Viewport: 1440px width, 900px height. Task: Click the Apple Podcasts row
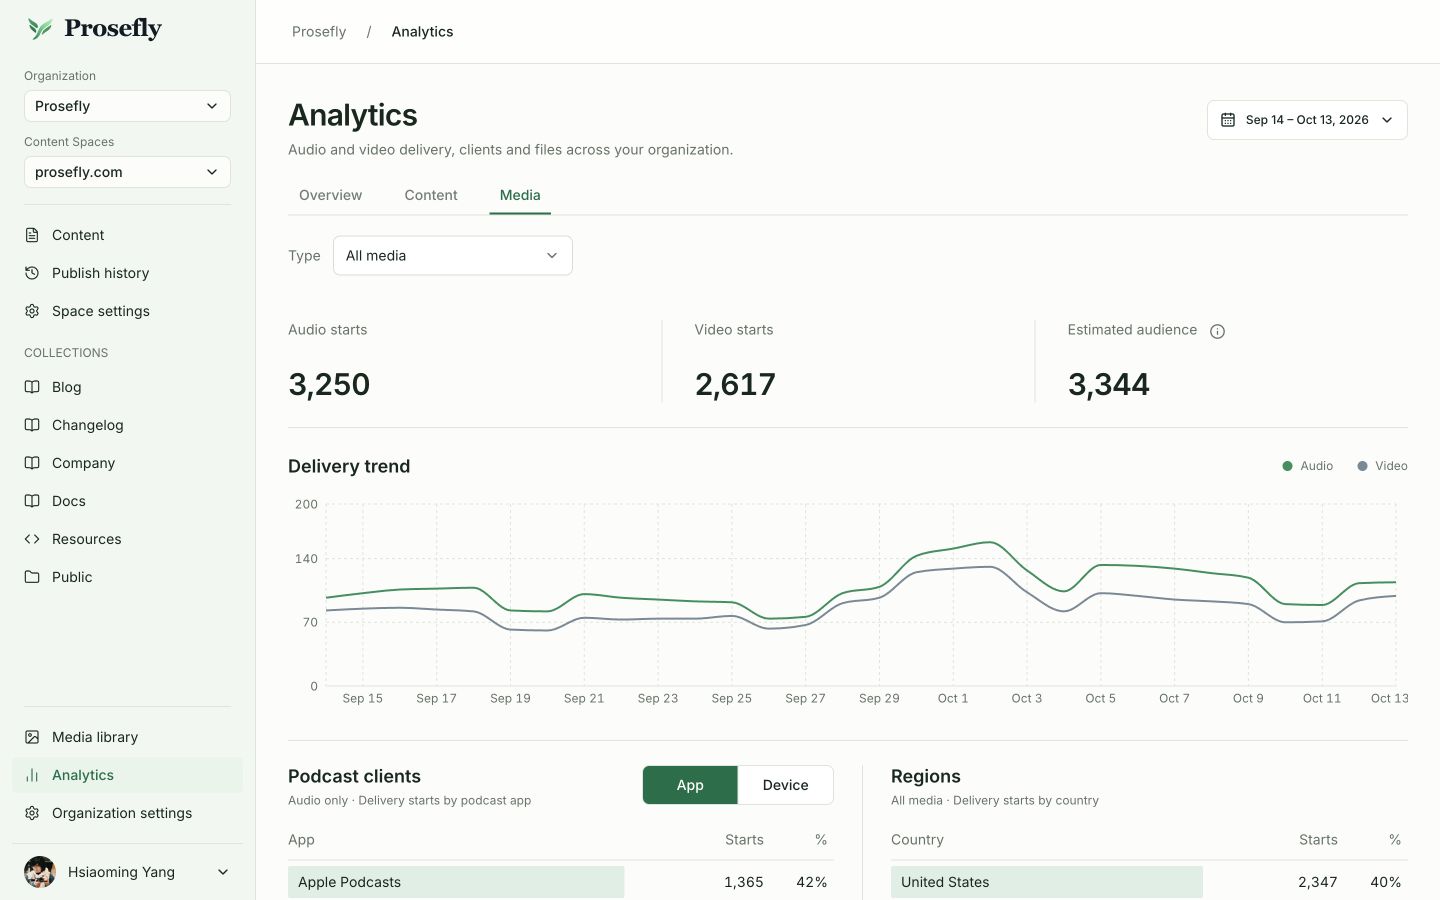click(x=560, y=882)
